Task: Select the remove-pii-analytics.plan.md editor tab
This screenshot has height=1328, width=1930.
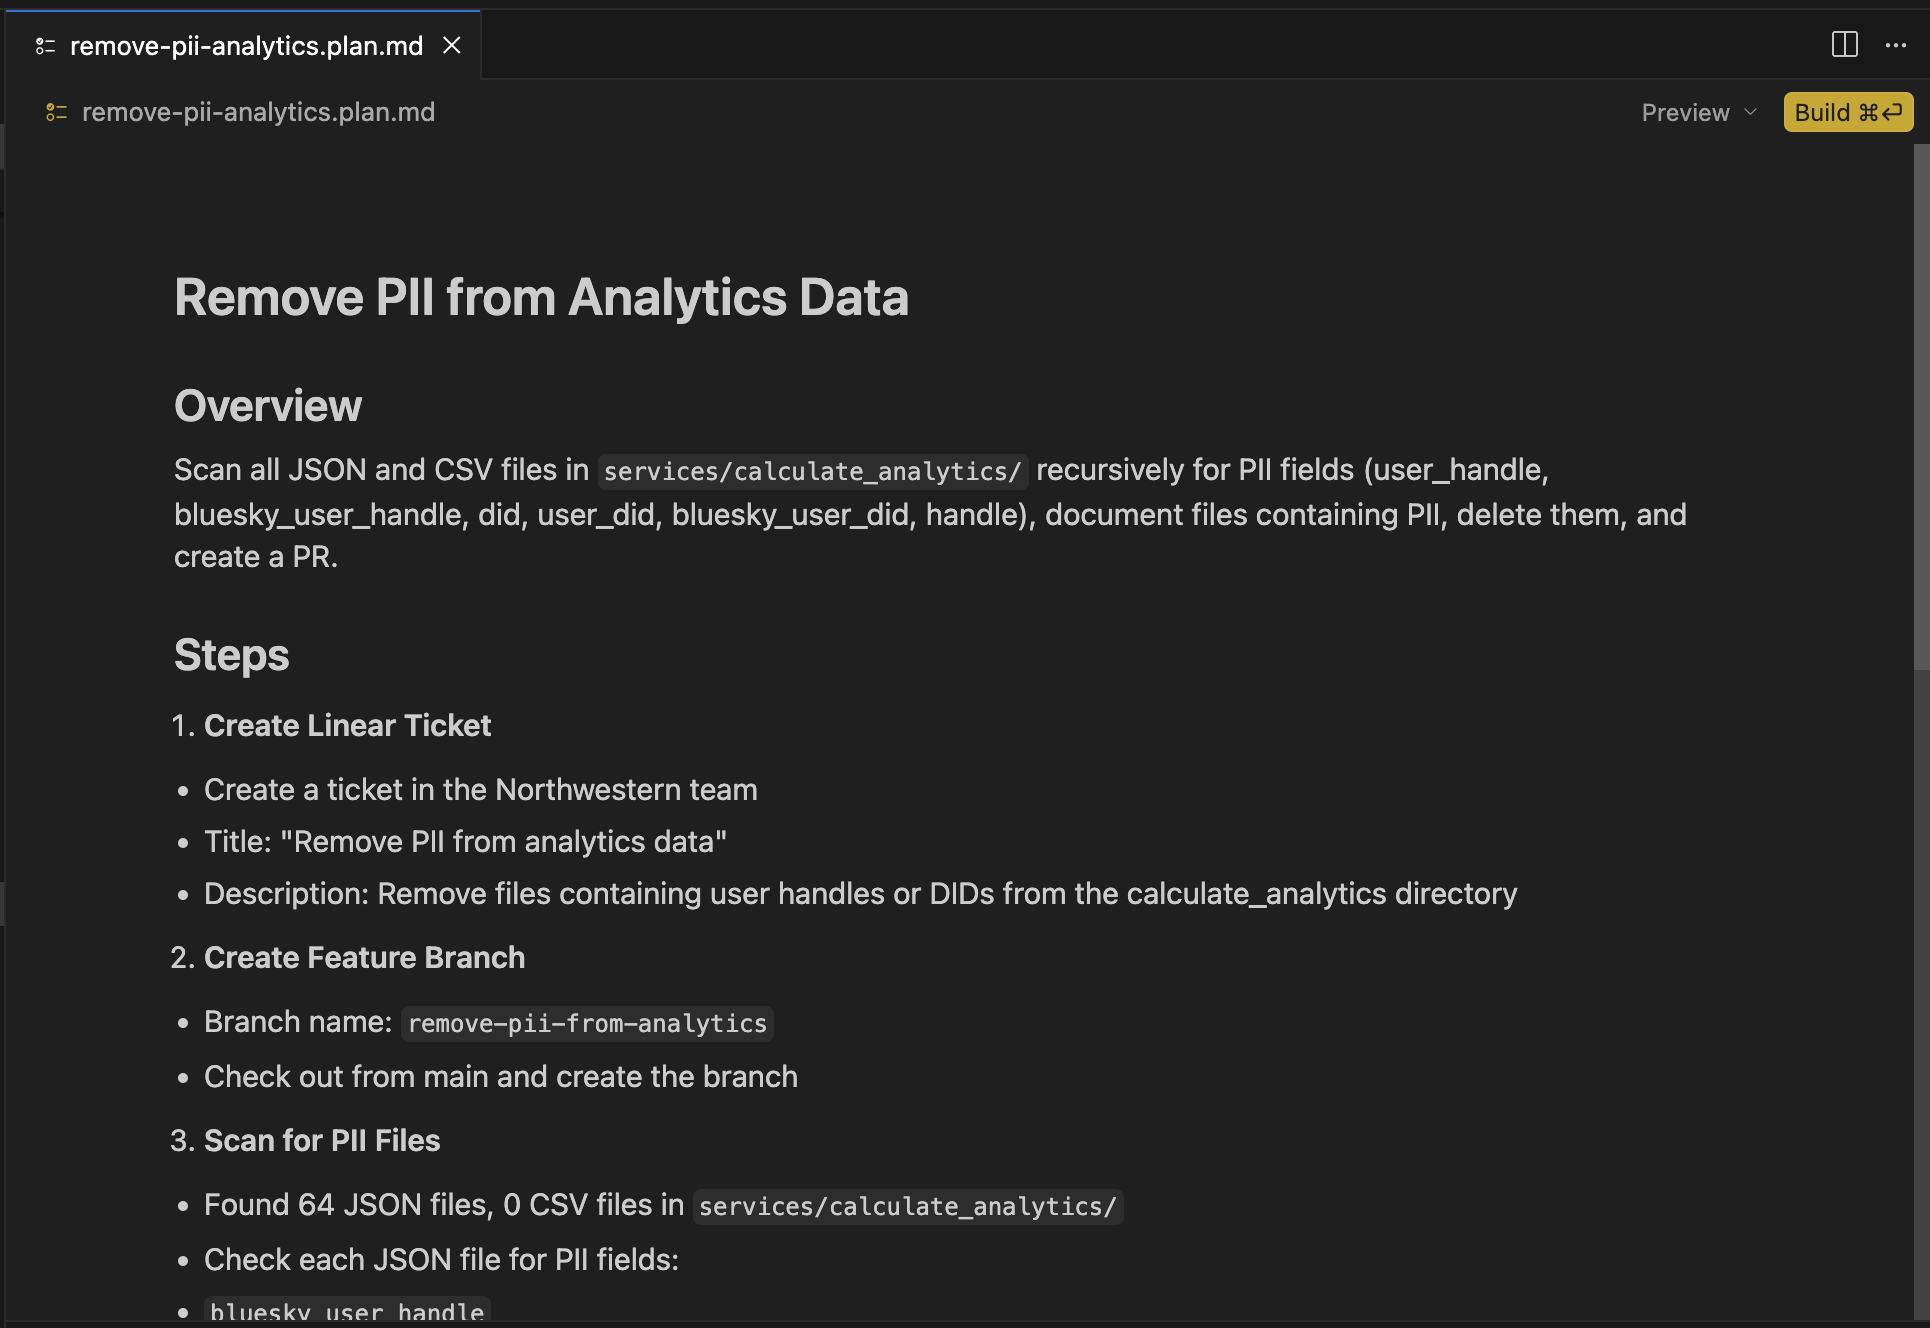Action: coord(246,46)
